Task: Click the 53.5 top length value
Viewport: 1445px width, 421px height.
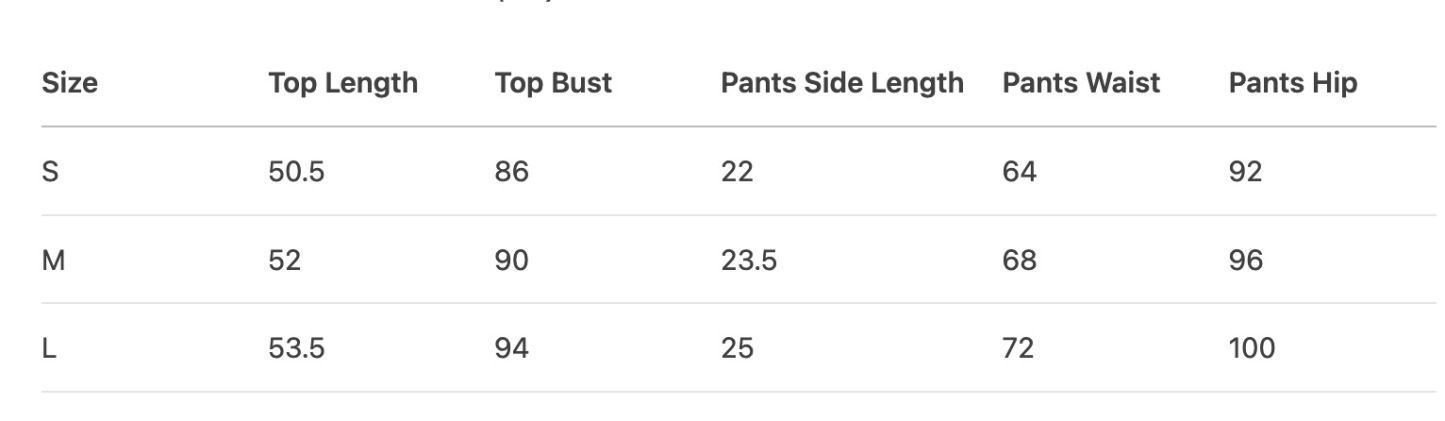Action: [x=296, y=349]
